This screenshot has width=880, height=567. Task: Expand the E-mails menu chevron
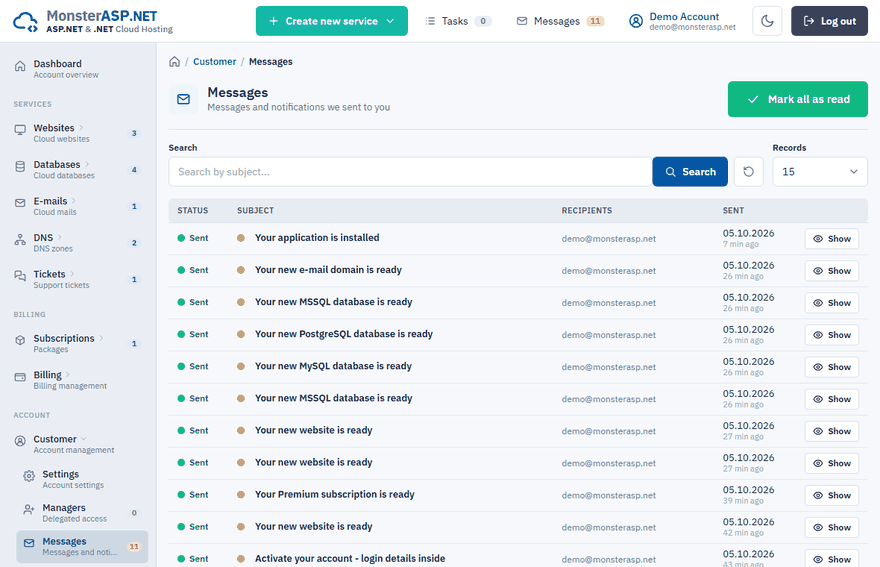coord(74,201)
